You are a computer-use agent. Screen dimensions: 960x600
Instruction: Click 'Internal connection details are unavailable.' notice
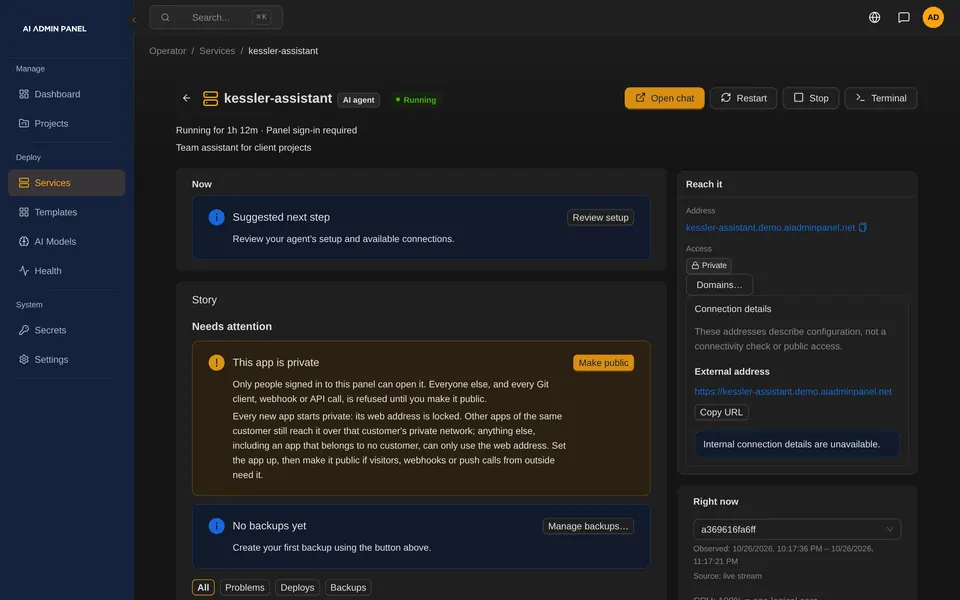pyautogui.click(x=797, y=444)
